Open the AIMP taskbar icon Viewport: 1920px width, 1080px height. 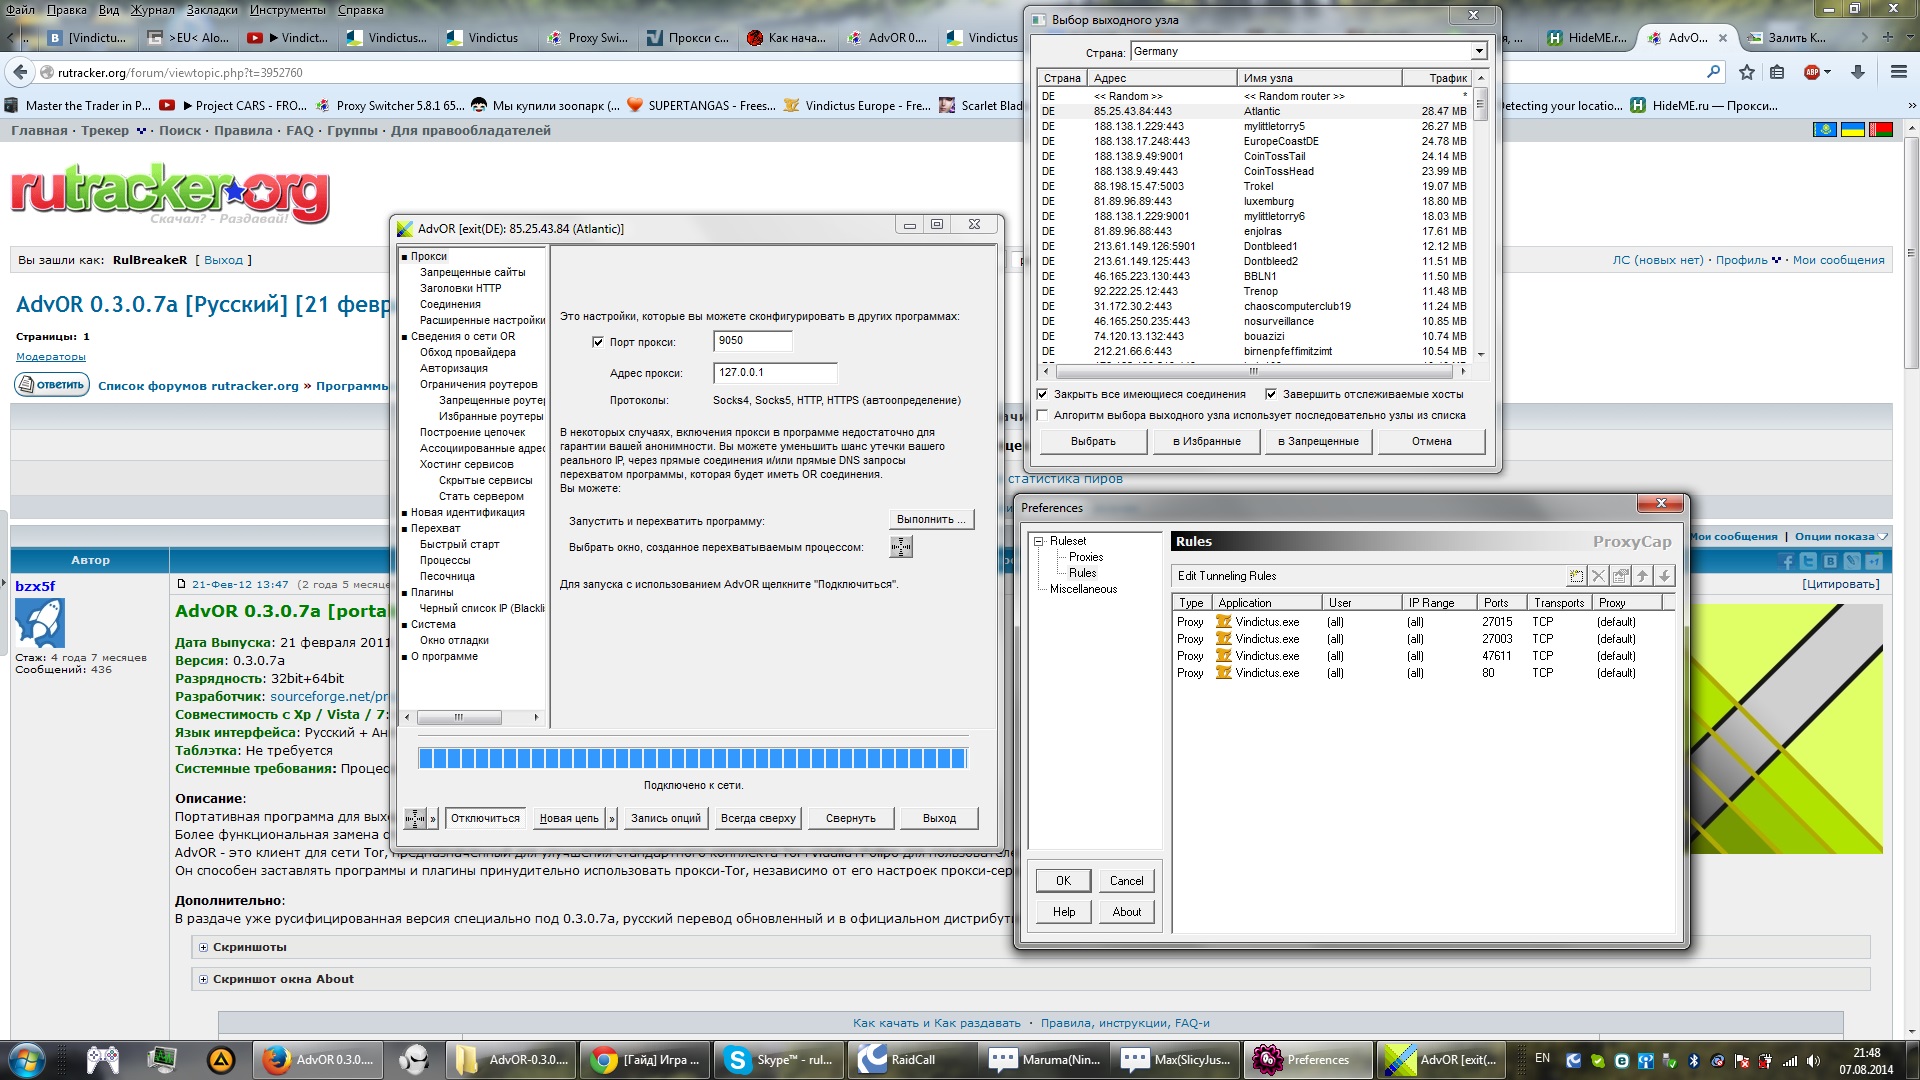(221, 1060)
